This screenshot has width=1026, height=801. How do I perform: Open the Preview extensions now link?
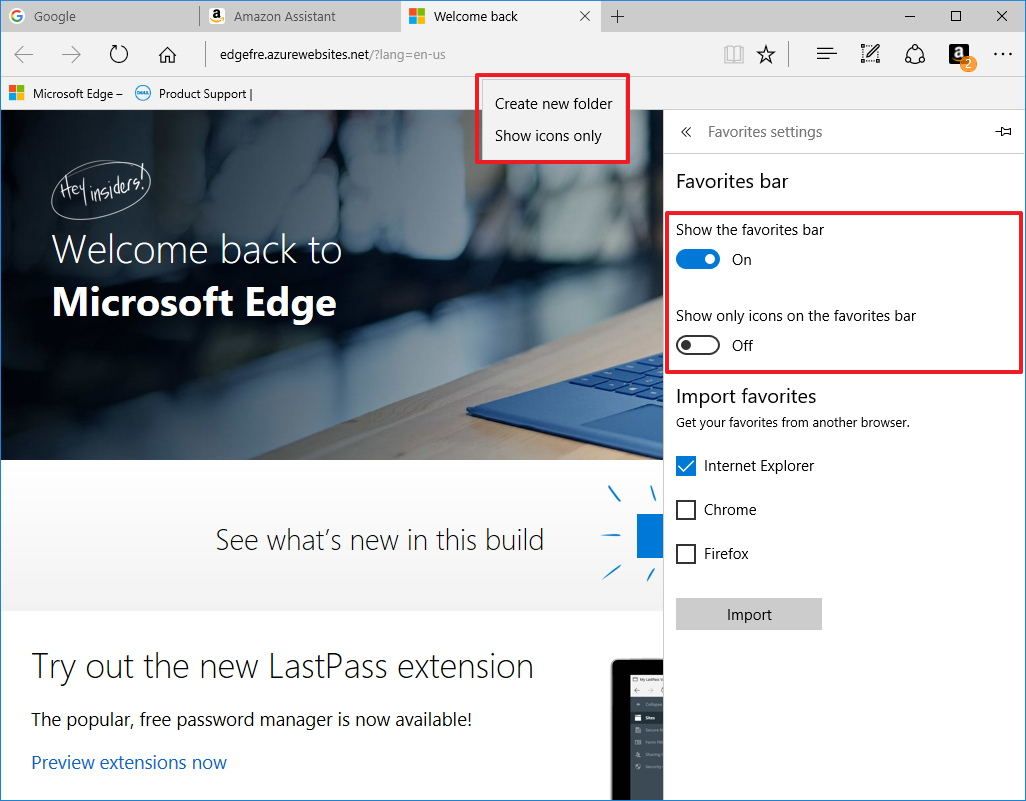tap(128, 762)
